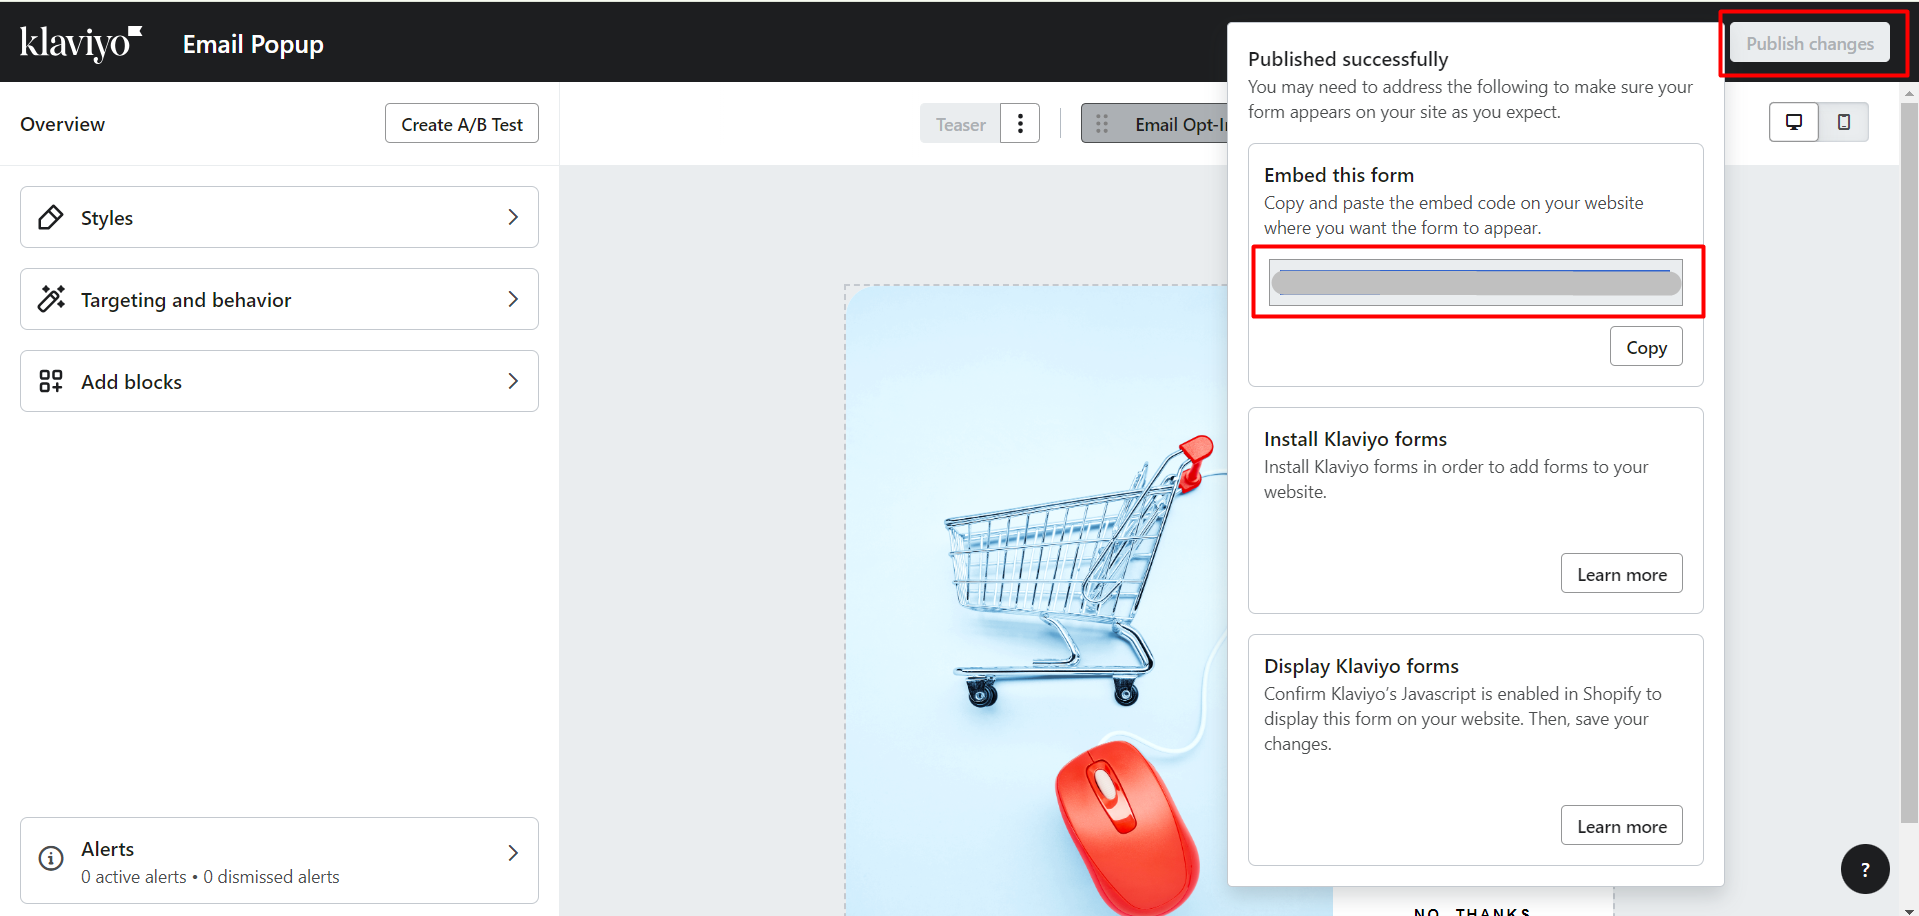The image size is (1919, 916).
Task: Select the Teaser step tab
Action: pos(960,124)
